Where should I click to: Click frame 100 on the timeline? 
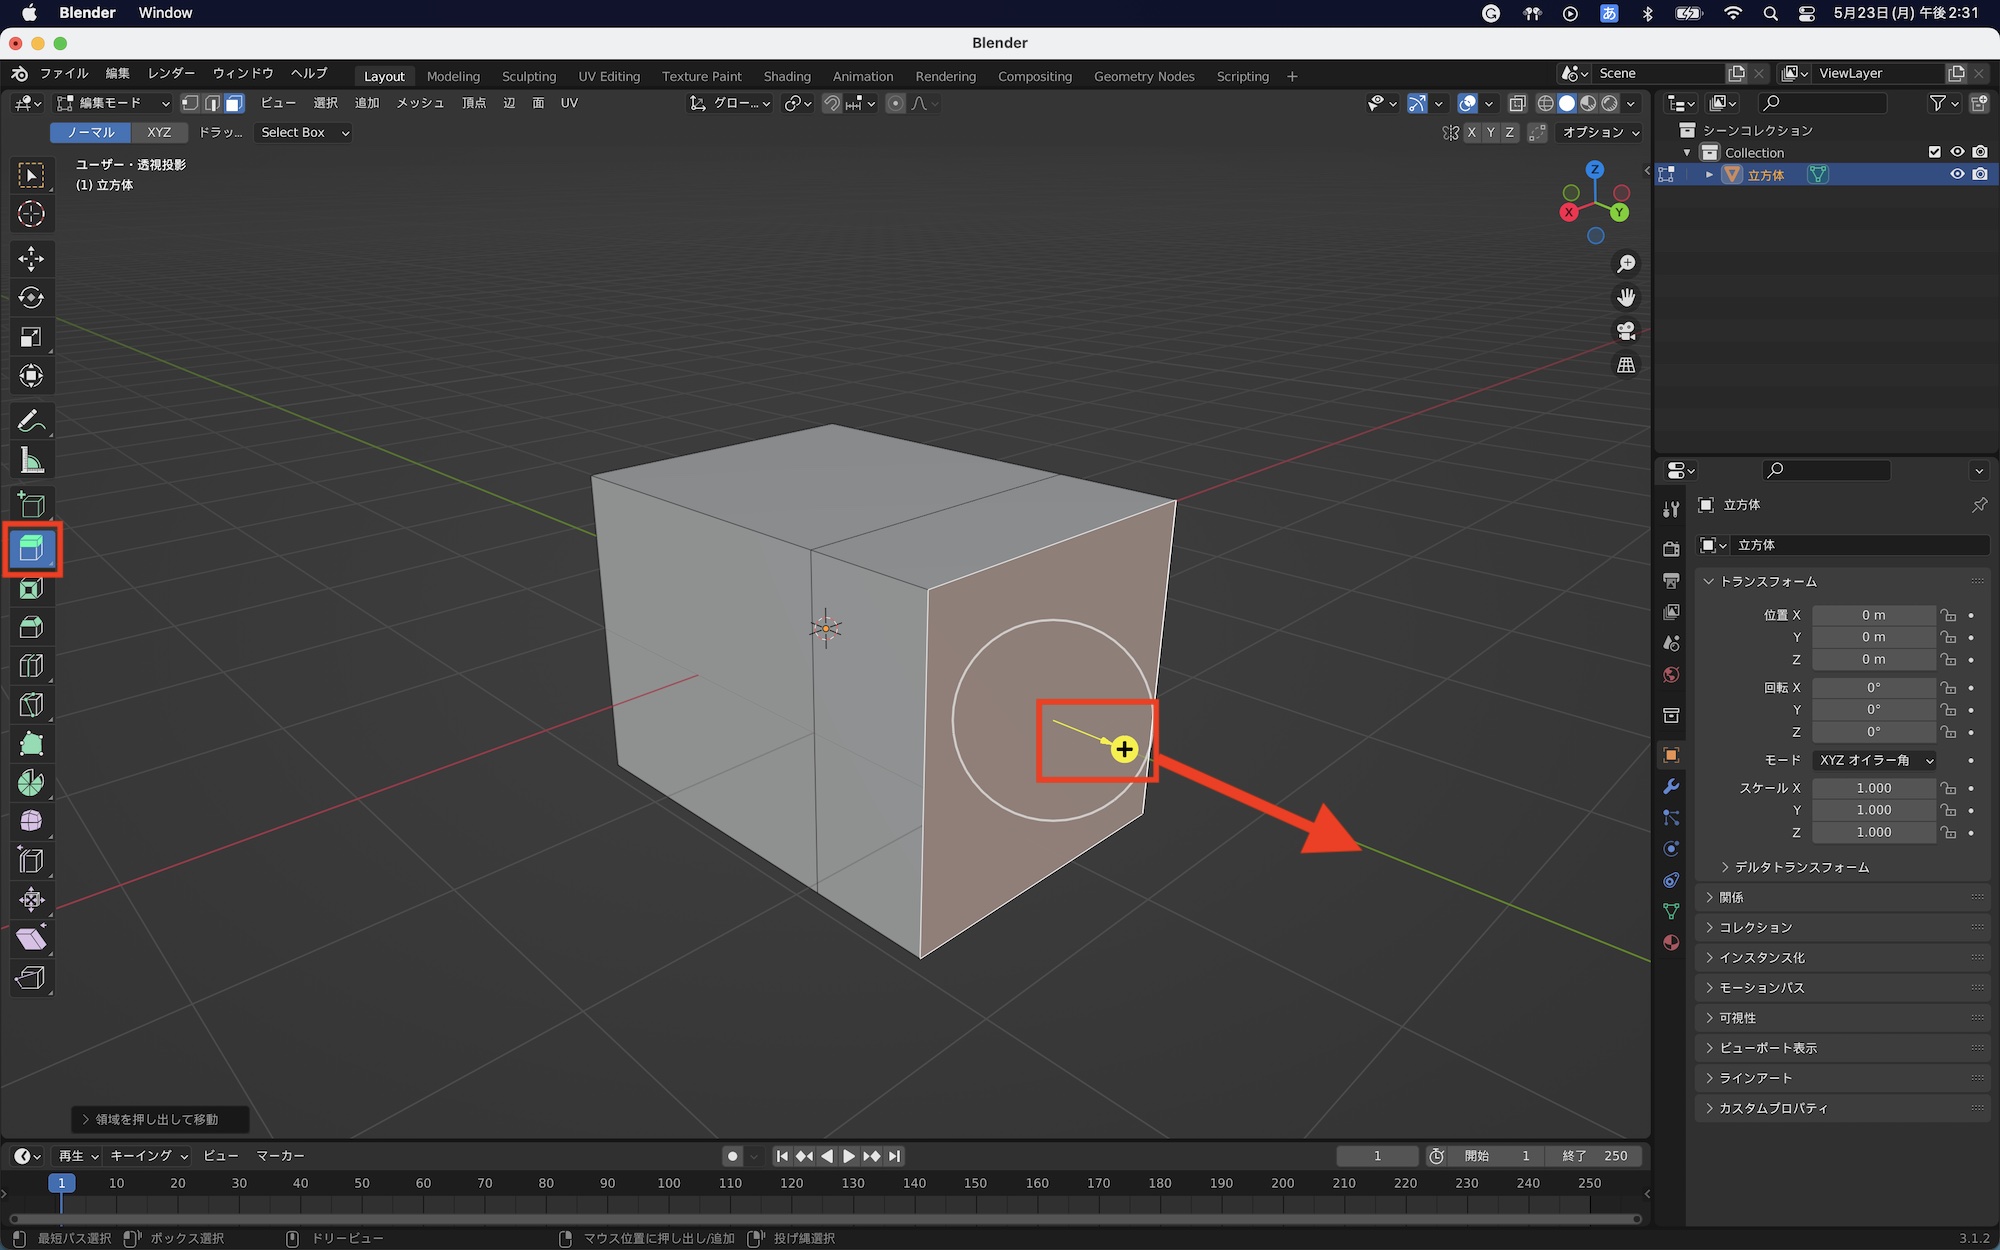(x=669, y=1184)
